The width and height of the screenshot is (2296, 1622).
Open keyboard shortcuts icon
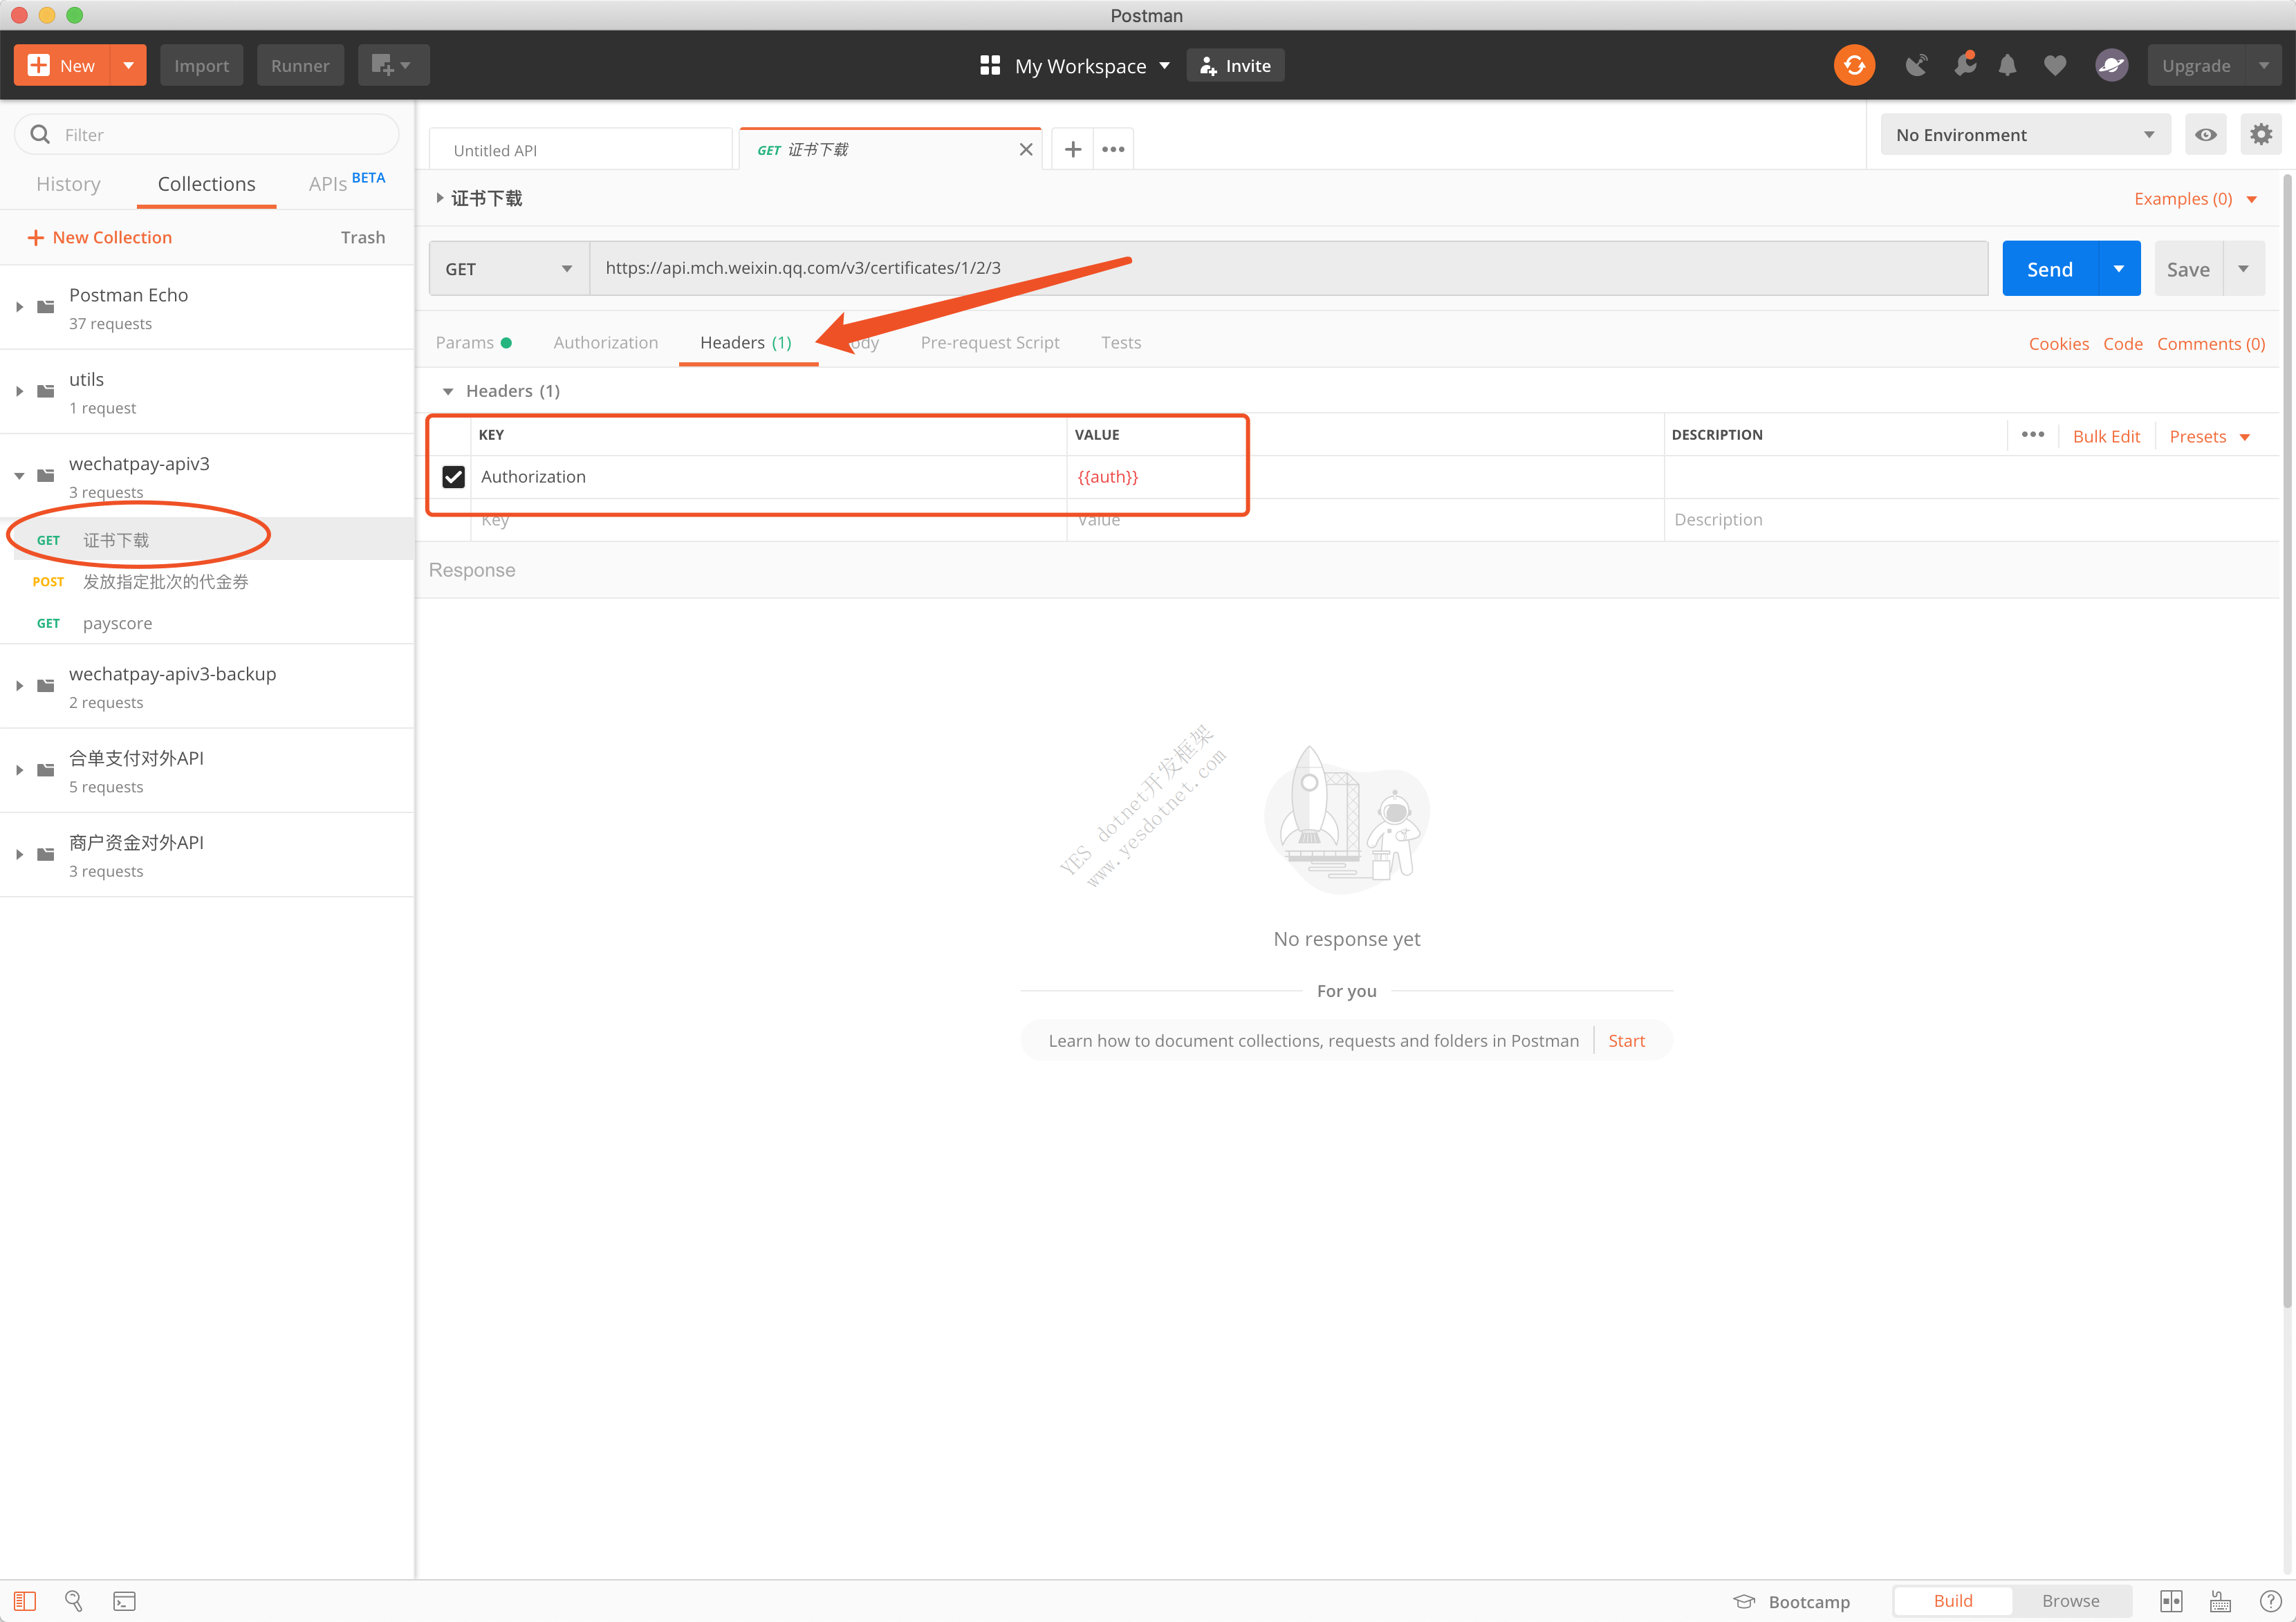tap(2220, 1601)
